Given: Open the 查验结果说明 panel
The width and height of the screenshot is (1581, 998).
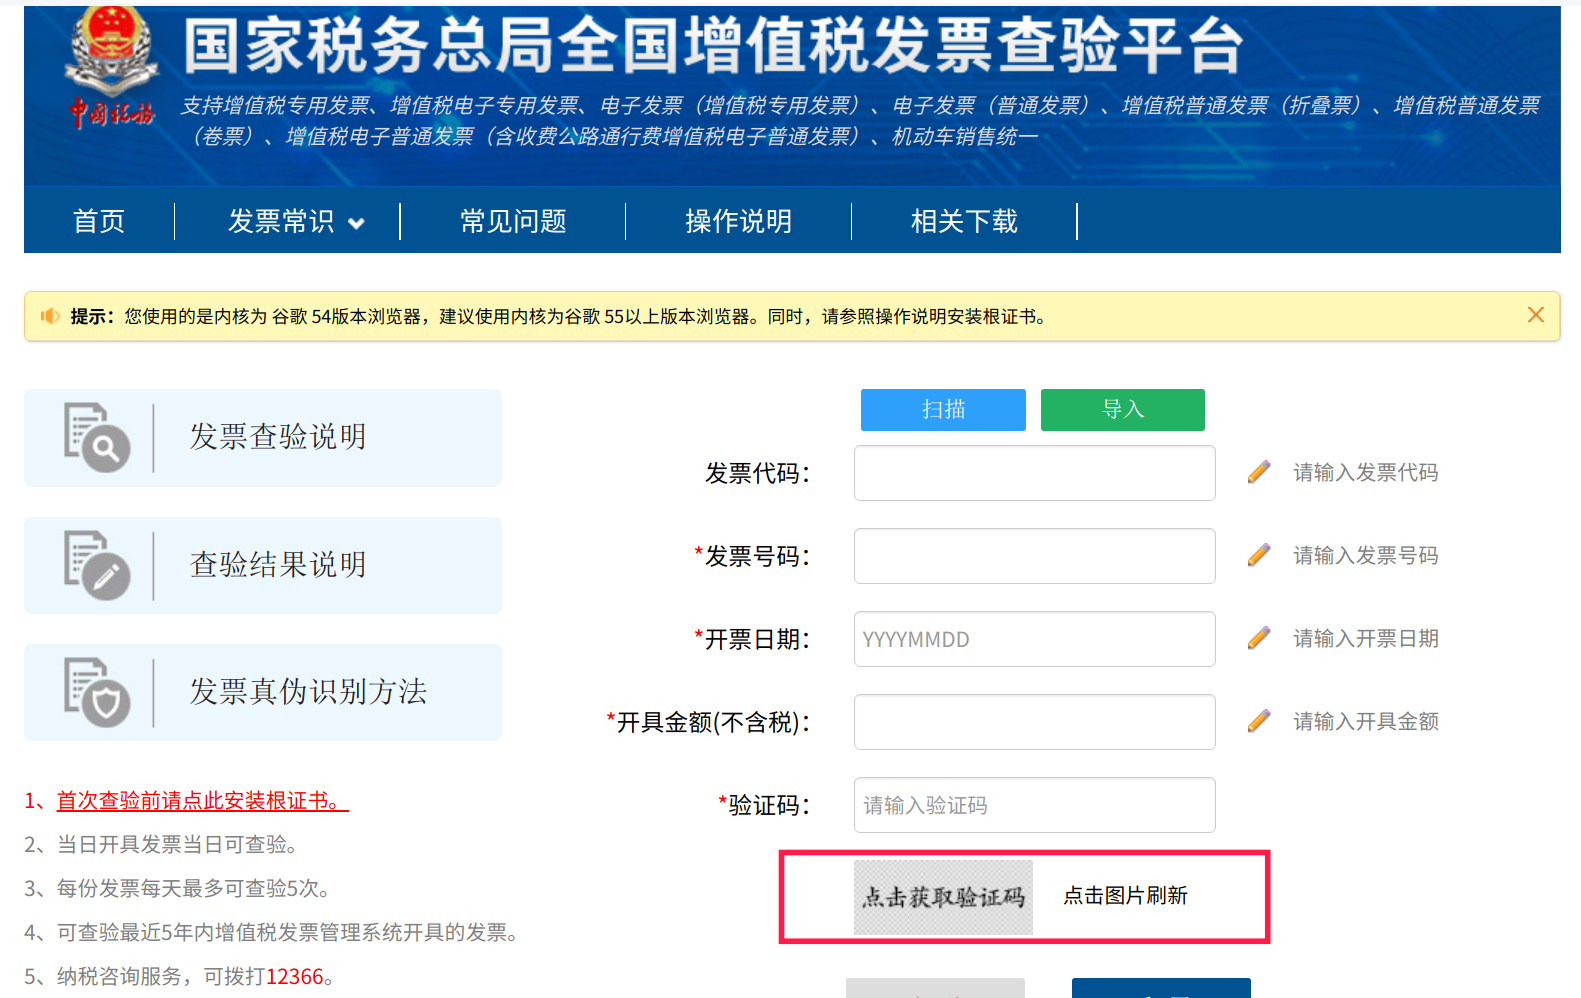Looking at the screenshot, I should [x=263, y=565].
